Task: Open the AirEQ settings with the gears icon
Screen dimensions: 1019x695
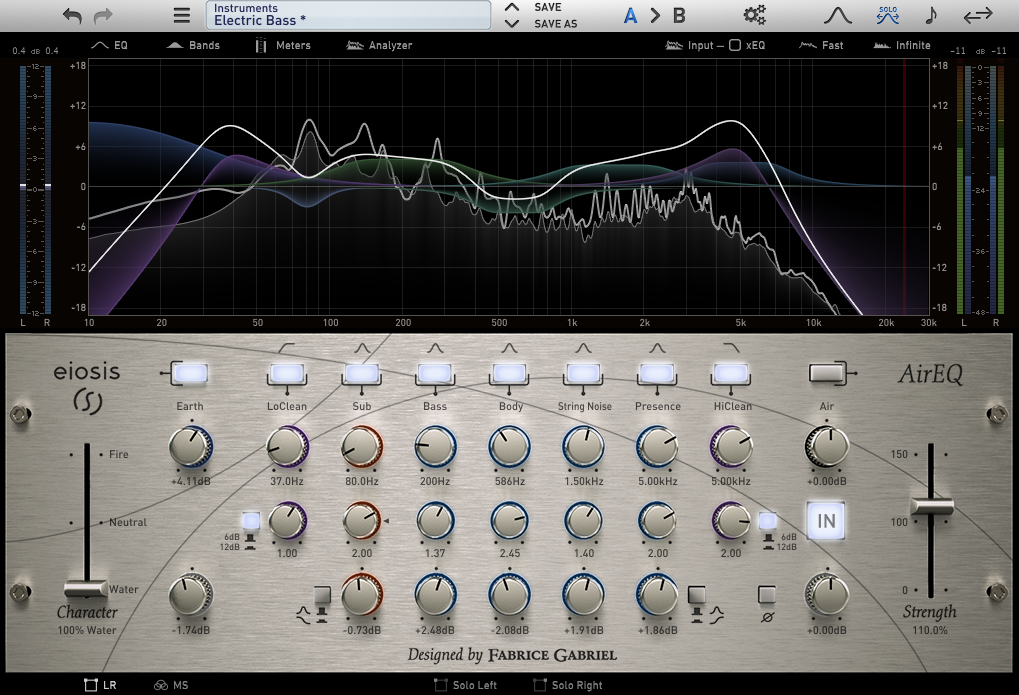Action: pyautogui.click(x=753, y=15)
